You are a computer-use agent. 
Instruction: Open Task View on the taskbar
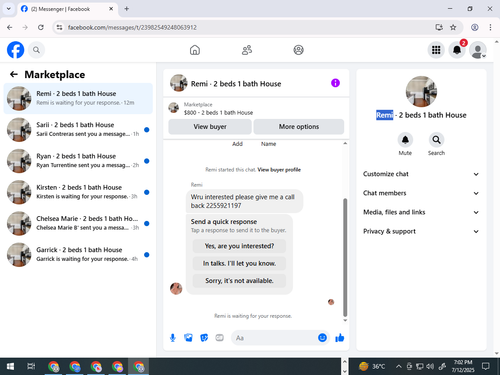31,367
